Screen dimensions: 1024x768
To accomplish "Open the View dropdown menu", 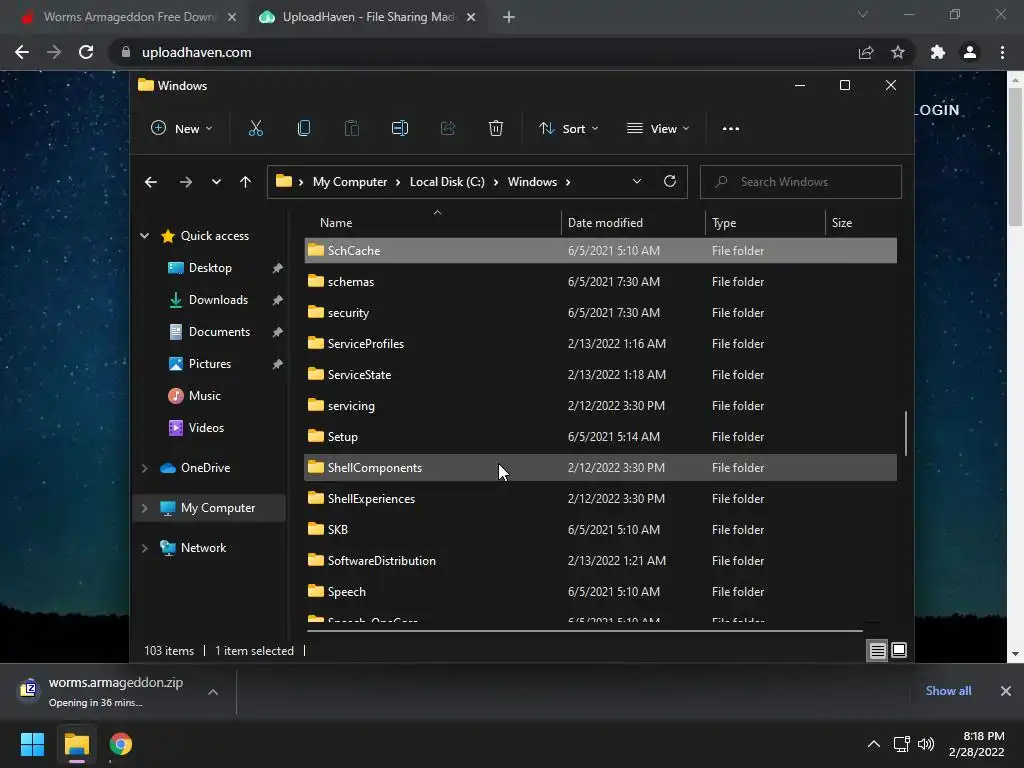I will [658, 129].
